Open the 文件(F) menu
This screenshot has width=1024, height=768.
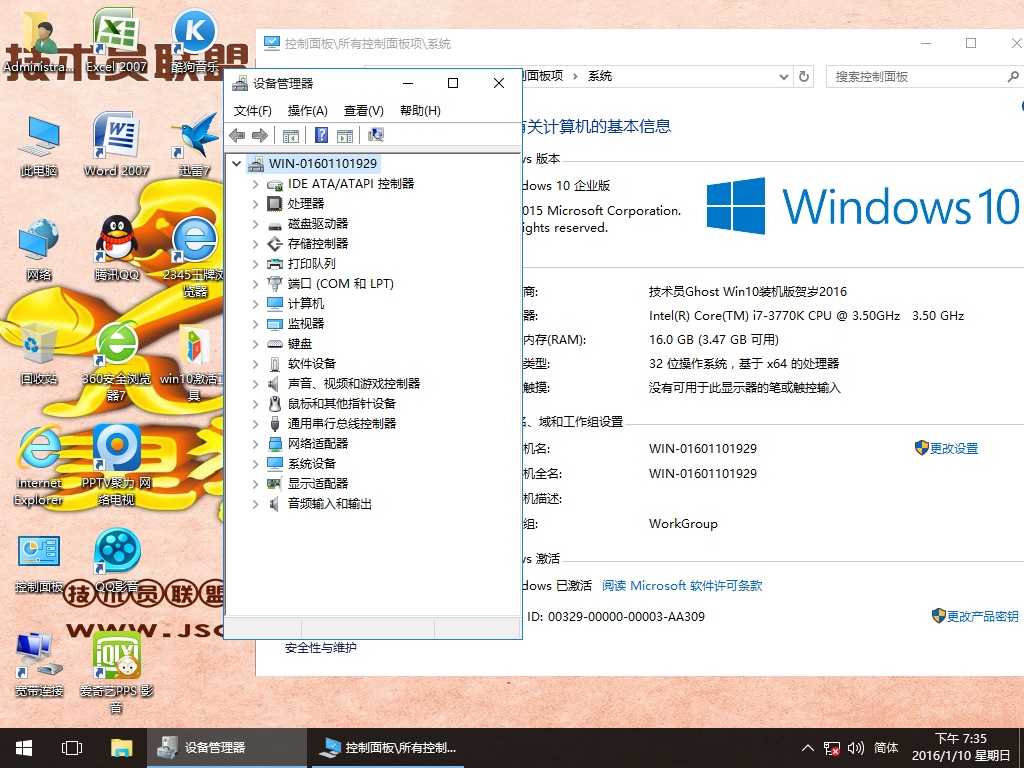pyautogui.click(x=253, y=110)
